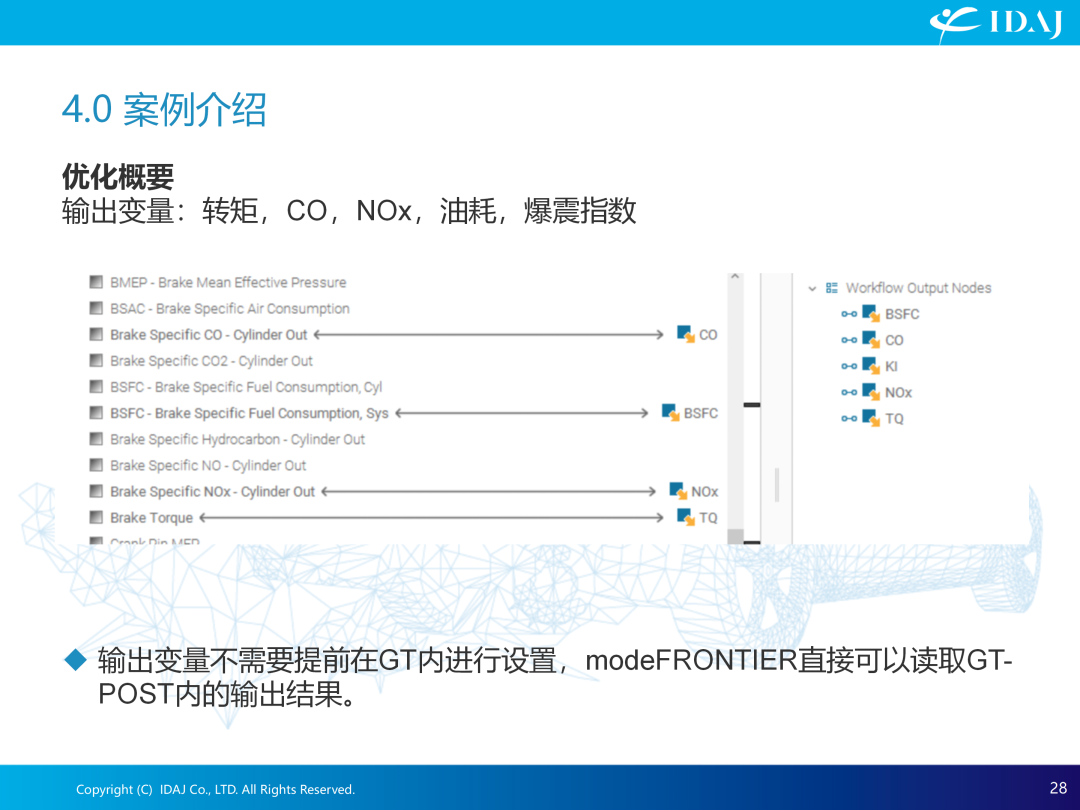This screenshot has height=810, width=1080.
Task: Click the bold heading '优化概要'
Action: click(x=118, y=176)
